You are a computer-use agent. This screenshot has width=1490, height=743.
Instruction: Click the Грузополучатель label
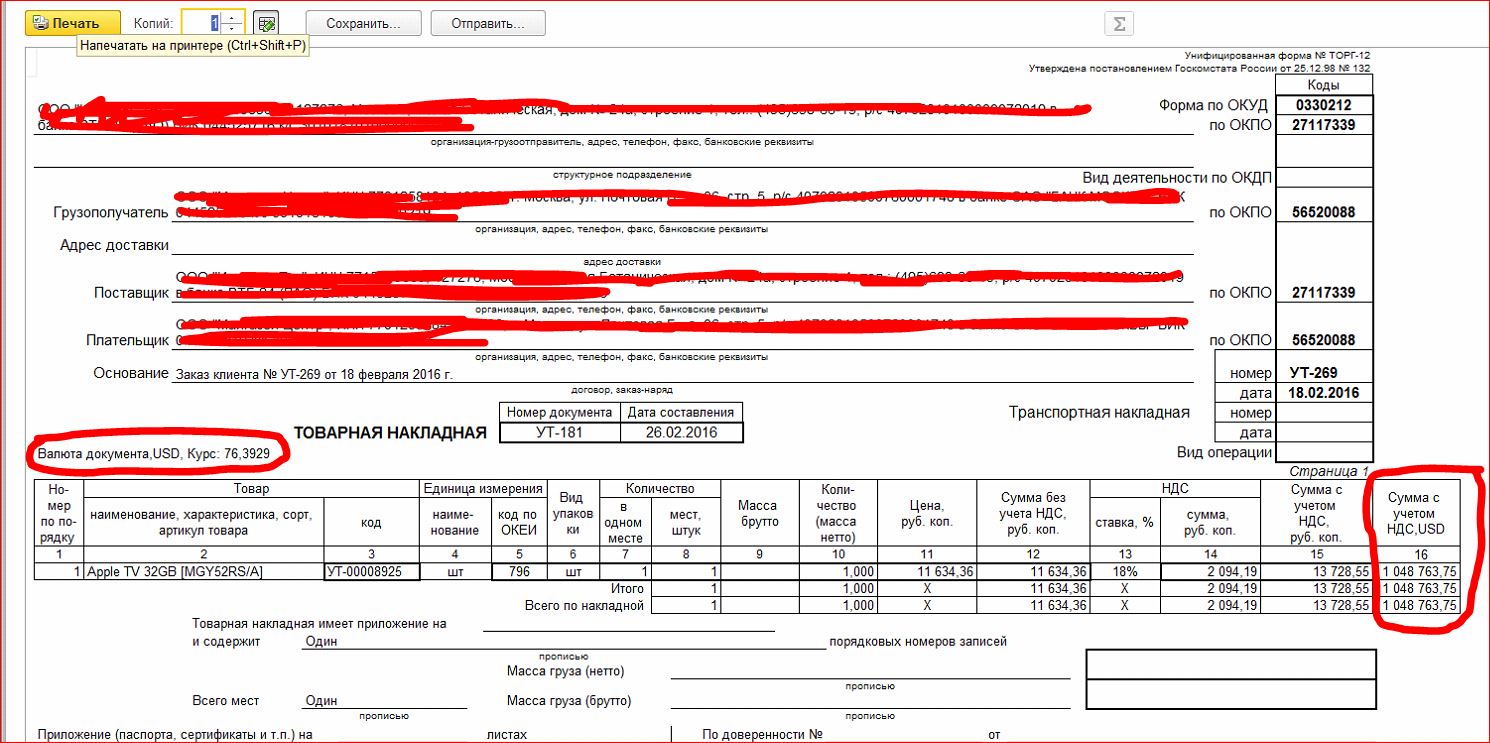click(111, 213)
